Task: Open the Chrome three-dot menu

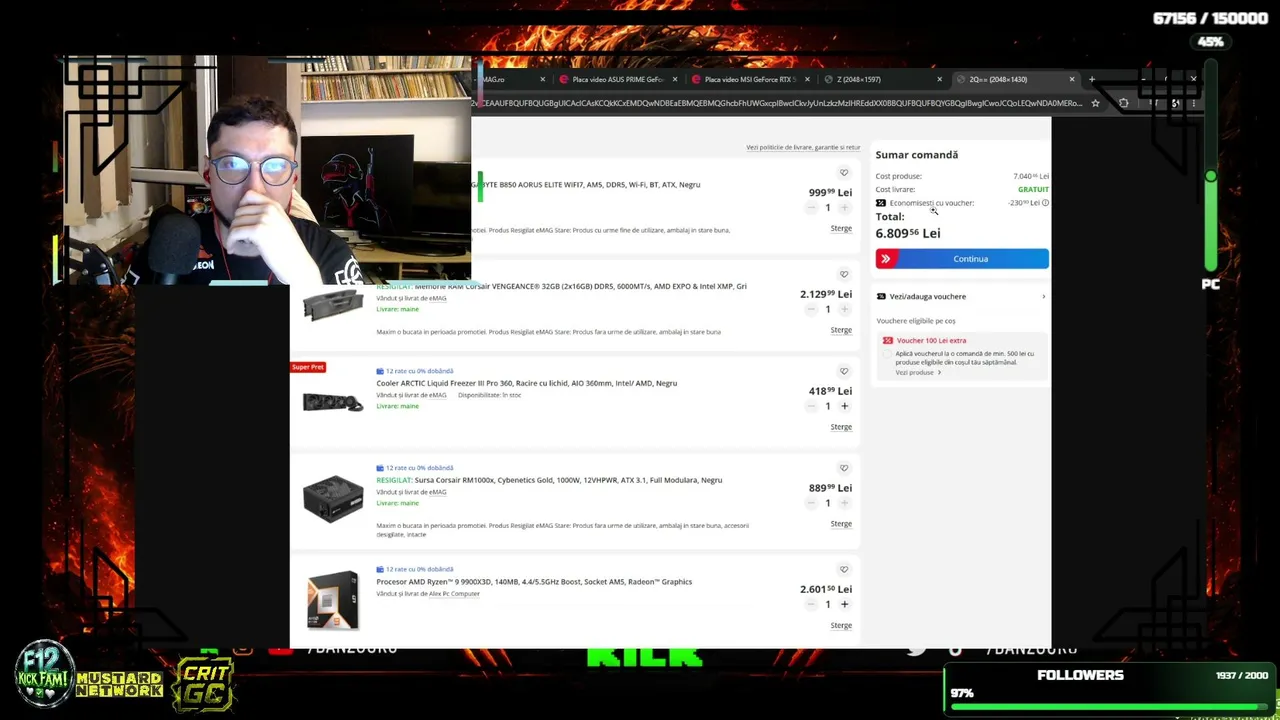Action: point(1193,103)
